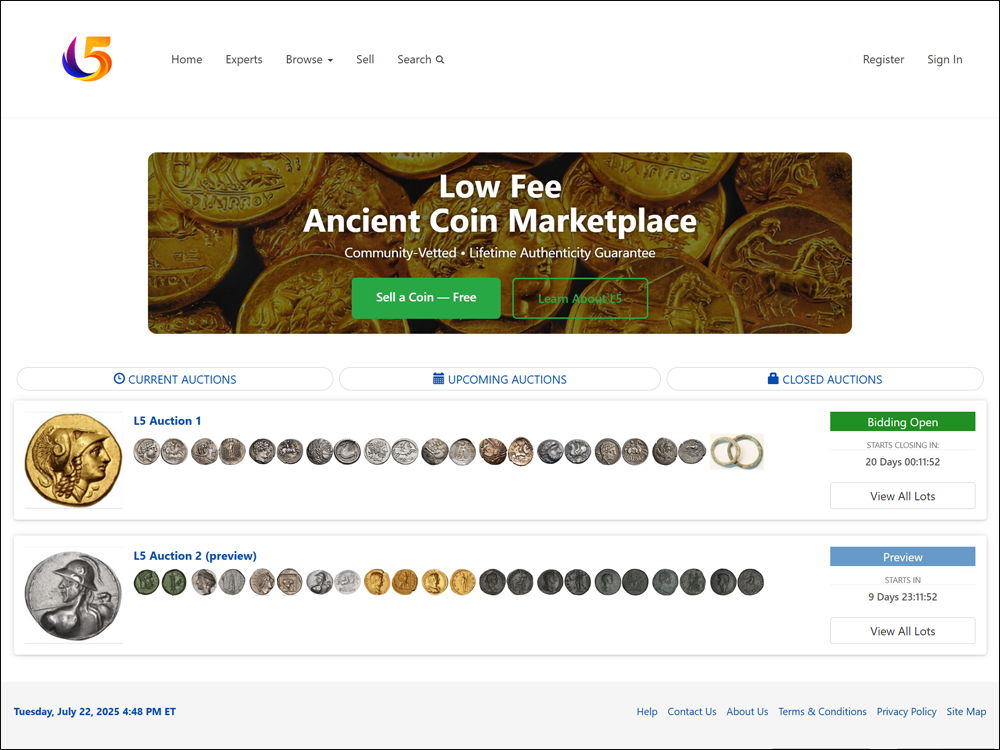
Task: Click the Learn About L5 button
Action: point(580,298)
